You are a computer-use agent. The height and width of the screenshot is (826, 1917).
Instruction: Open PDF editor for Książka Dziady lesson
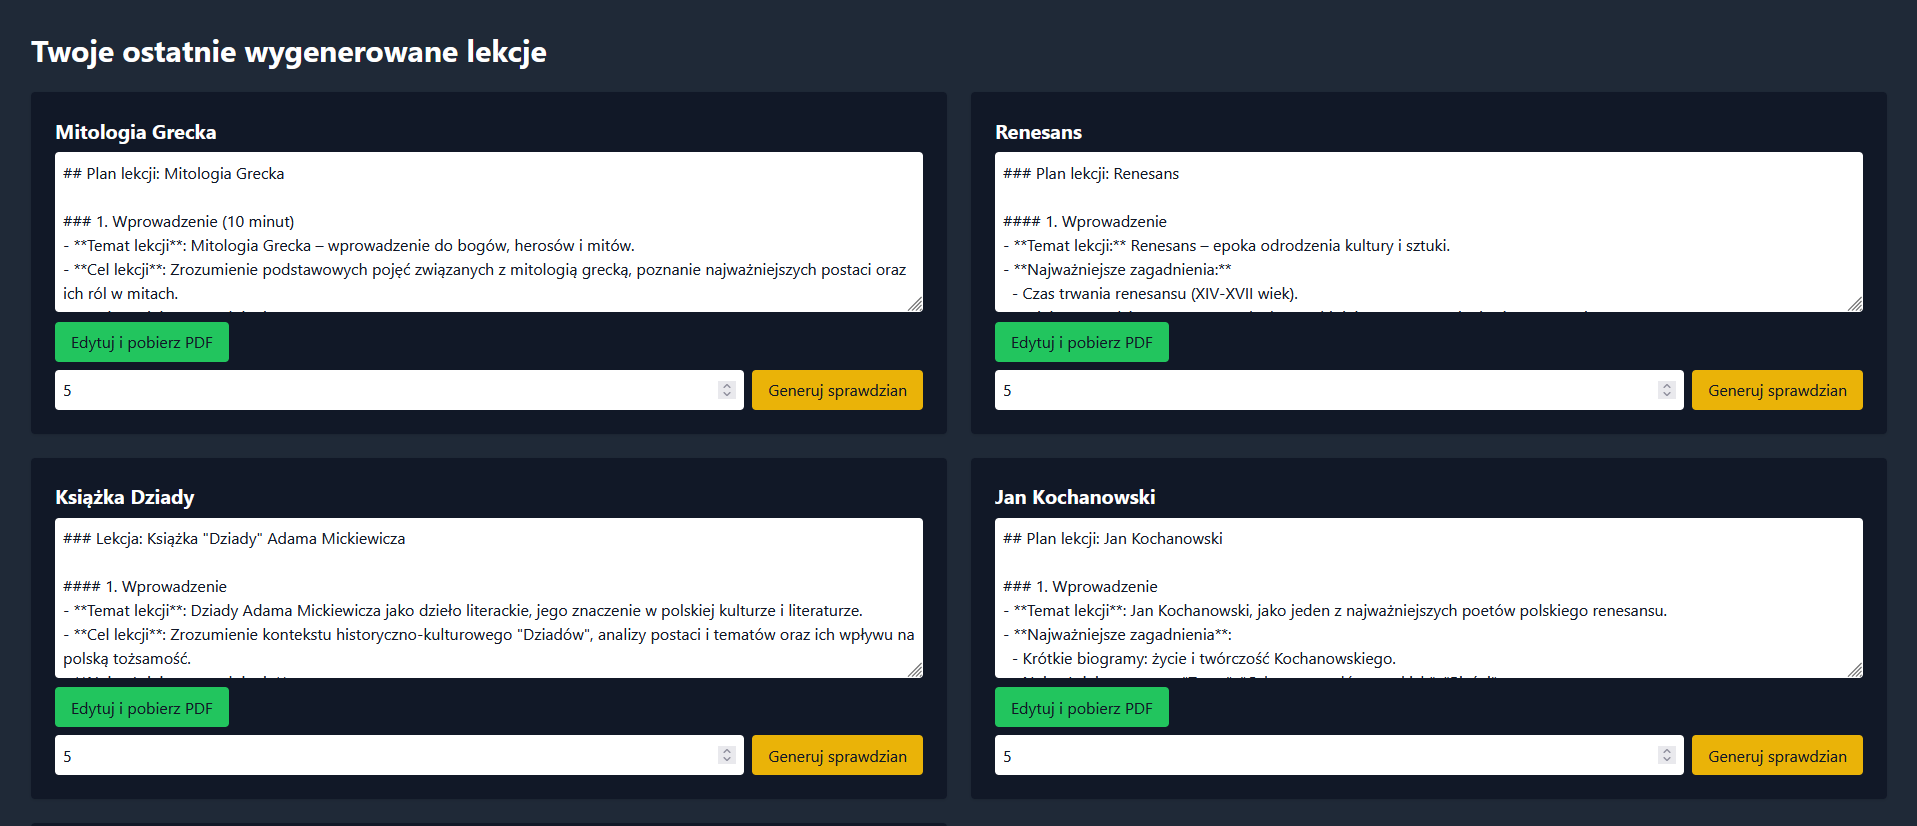pos(141,708)
